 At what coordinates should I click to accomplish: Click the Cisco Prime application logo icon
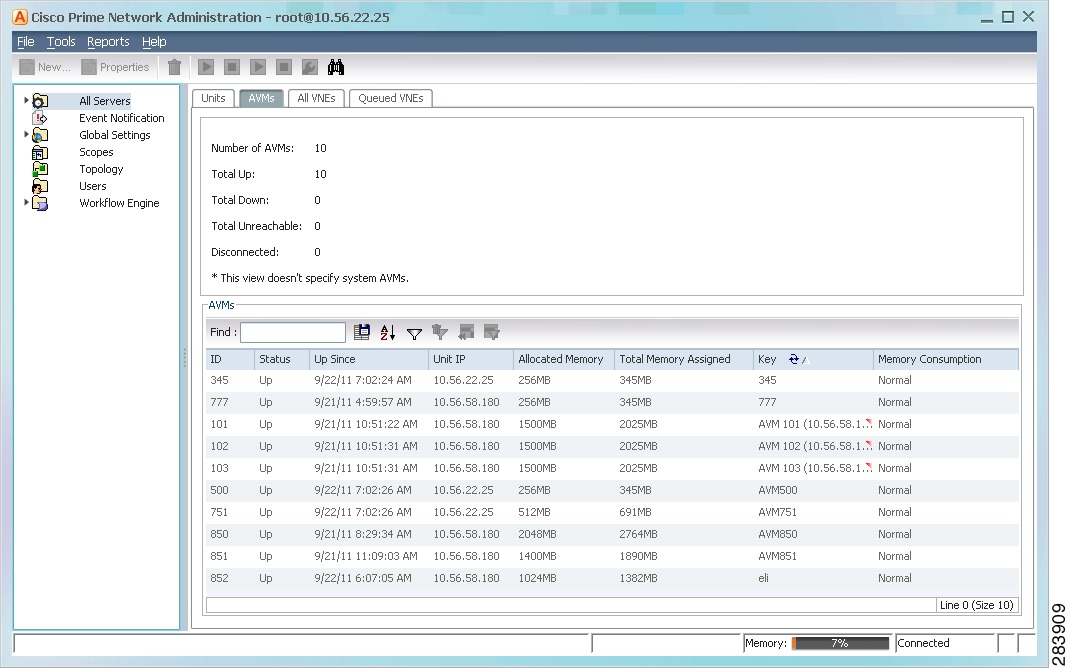click(x=20, y=17)
